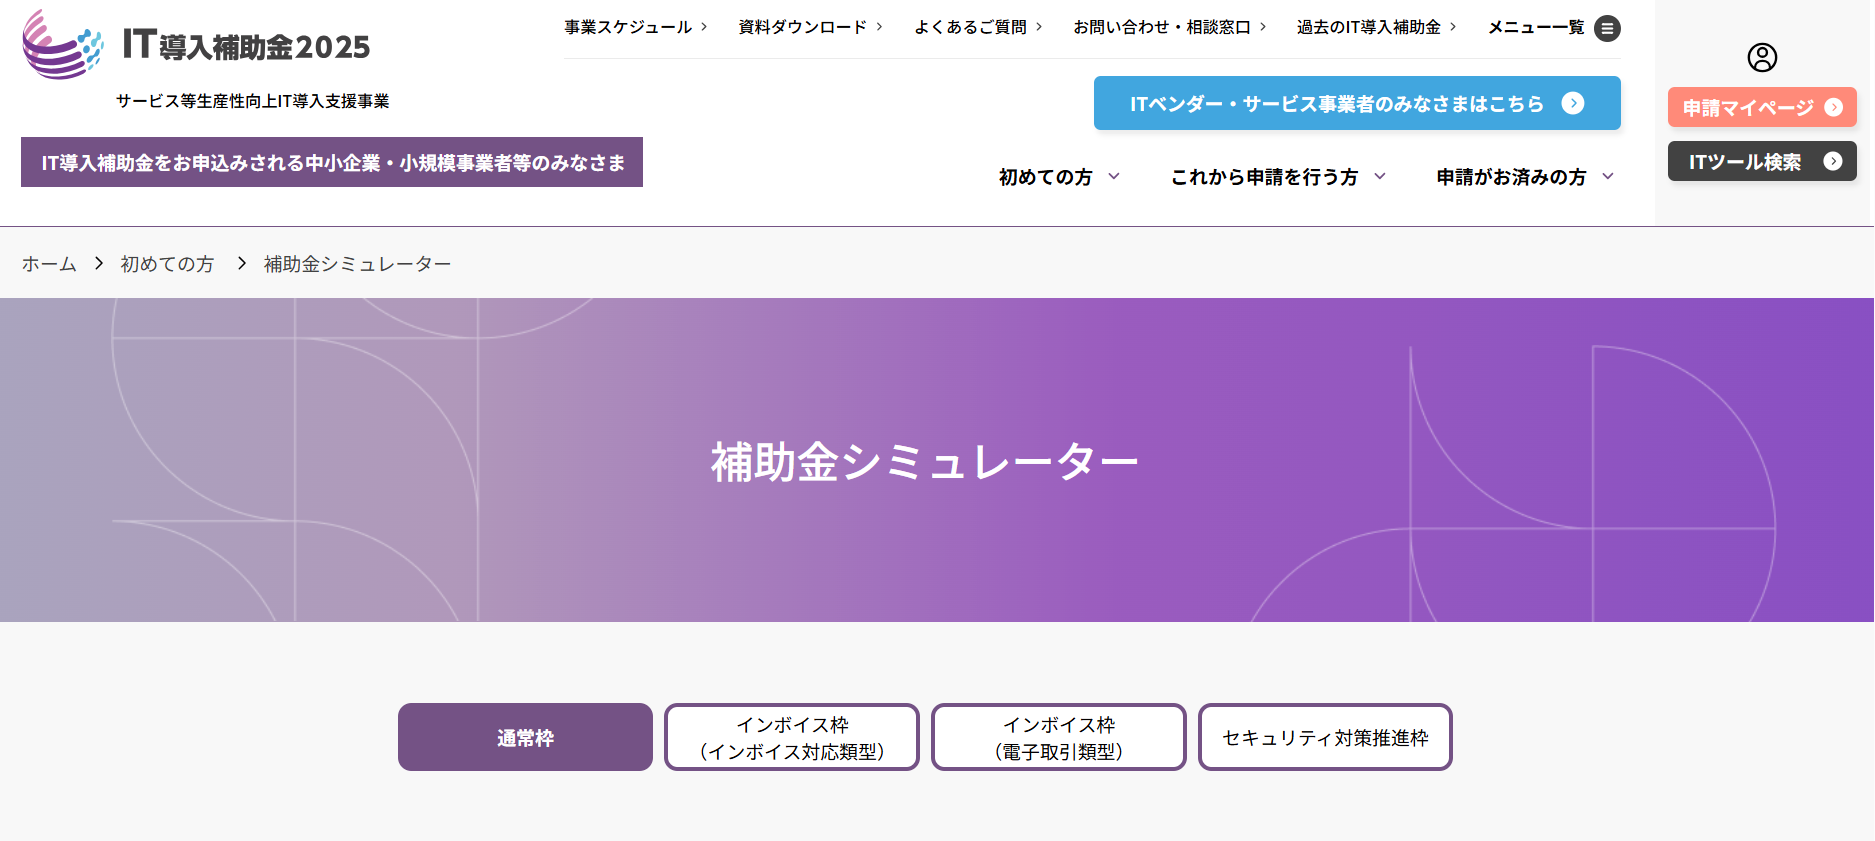Click the 初めての方 breadcrumb link

coord(167,264)
